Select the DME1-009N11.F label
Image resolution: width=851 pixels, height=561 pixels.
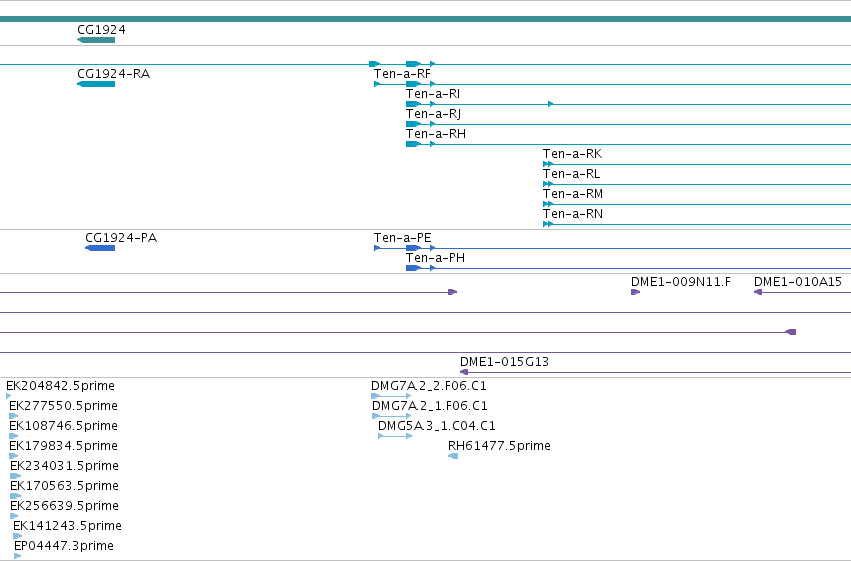681,282
